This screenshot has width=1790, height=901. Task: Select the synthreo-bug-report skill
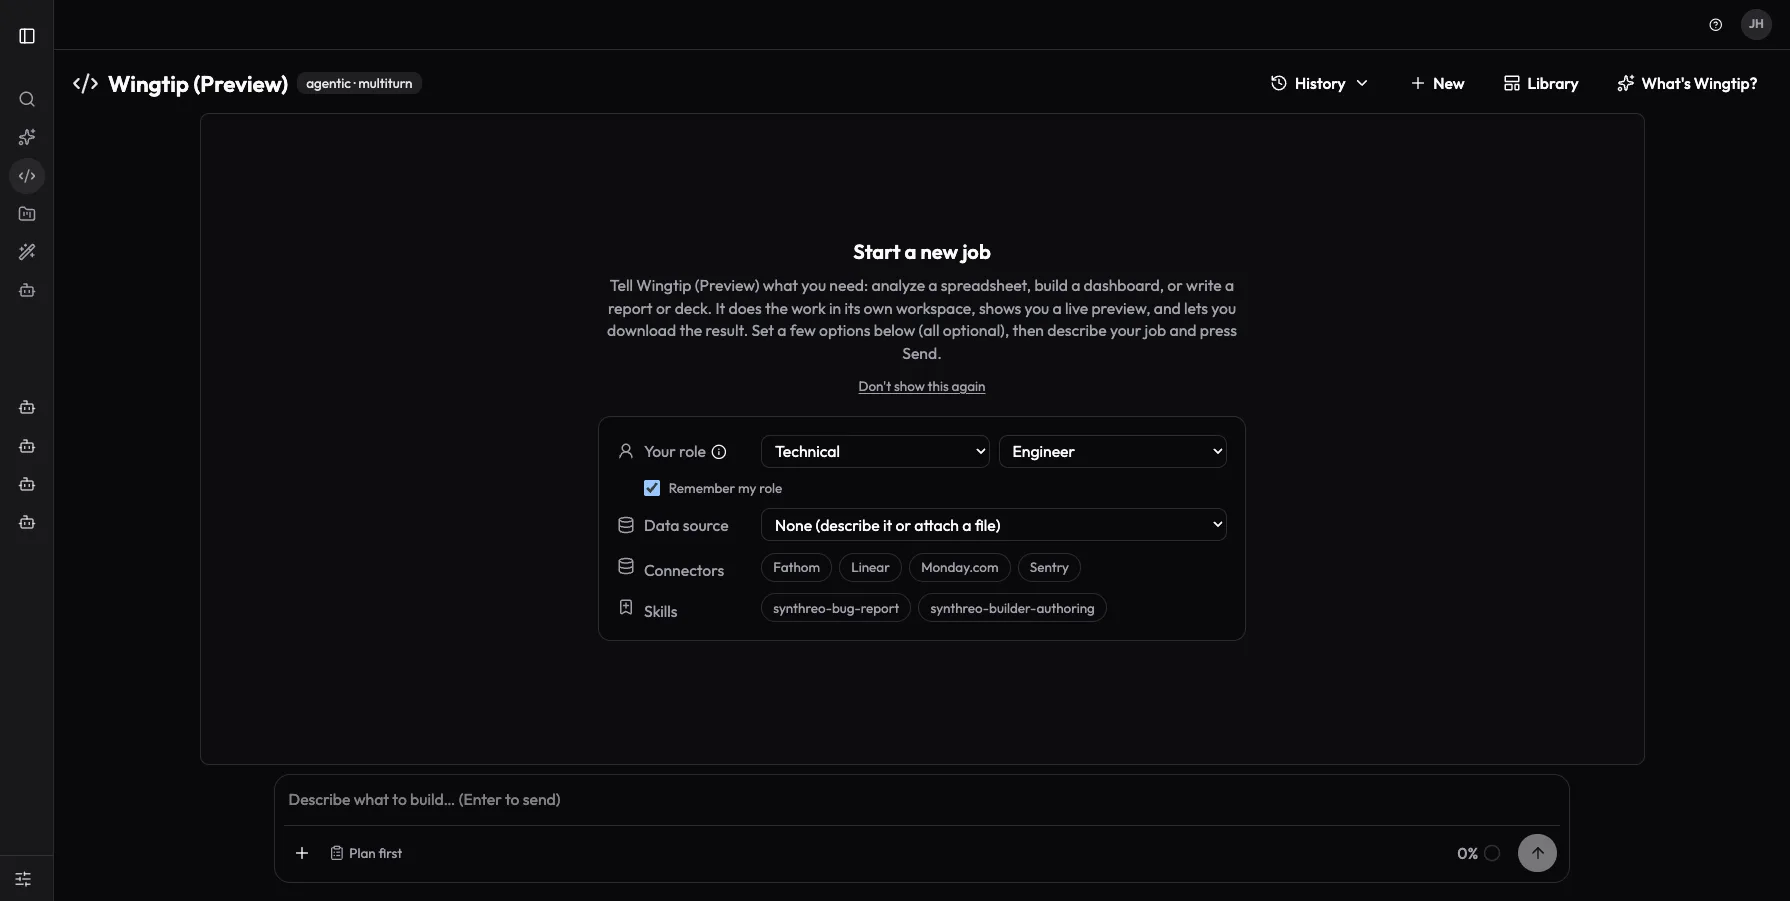836,608
